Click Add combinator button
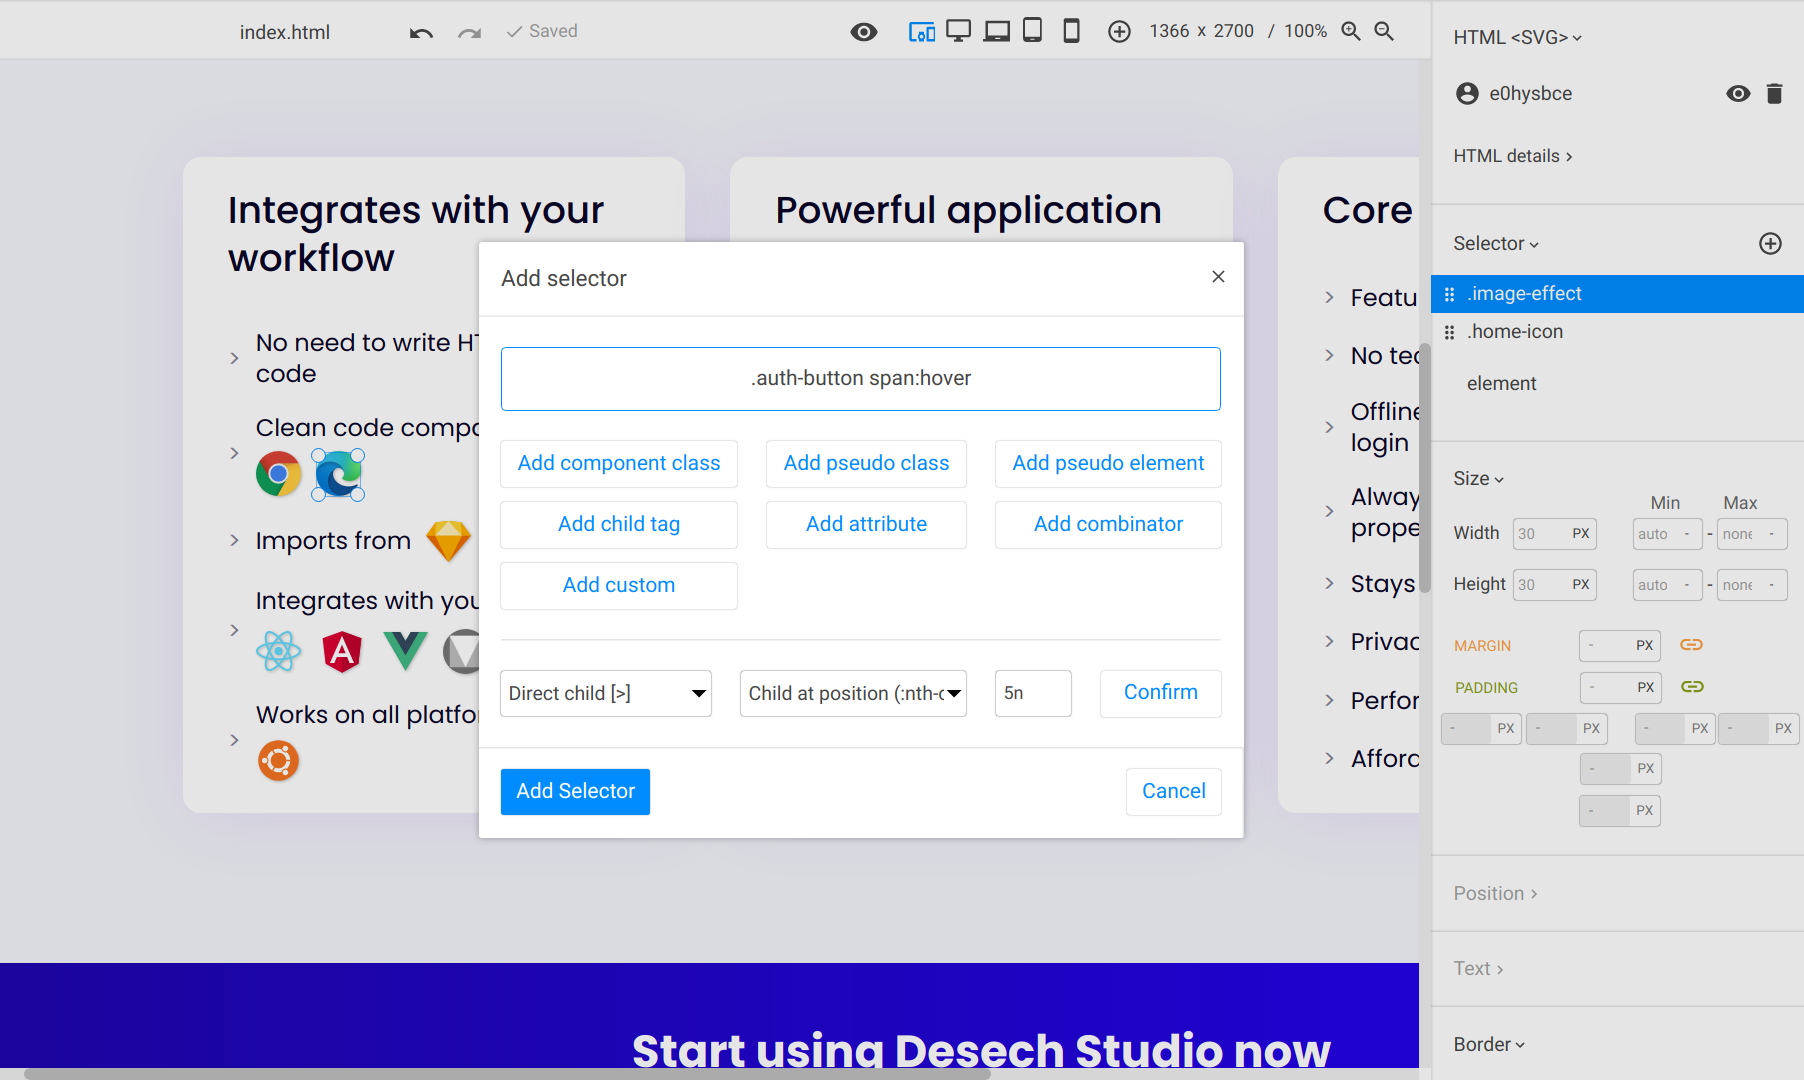1804x1080 pixels. point(1108,525)
